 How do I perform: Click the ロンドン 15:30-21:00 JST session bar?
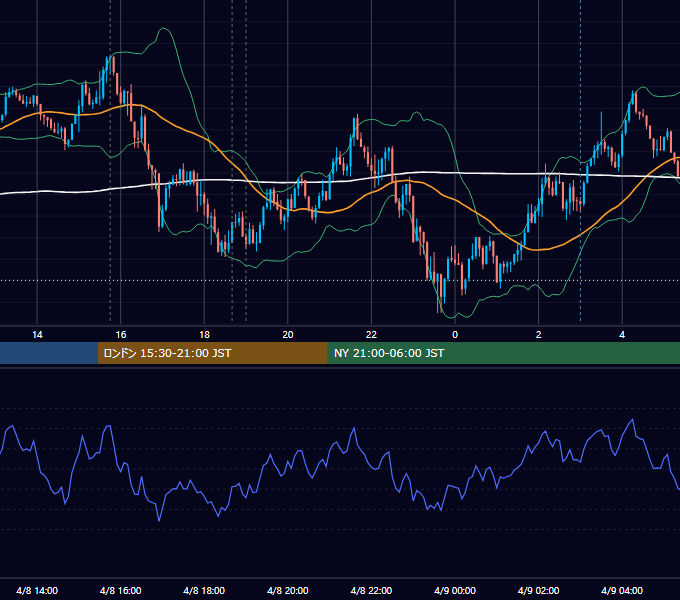pyautogui.click(x=212, y=353)
